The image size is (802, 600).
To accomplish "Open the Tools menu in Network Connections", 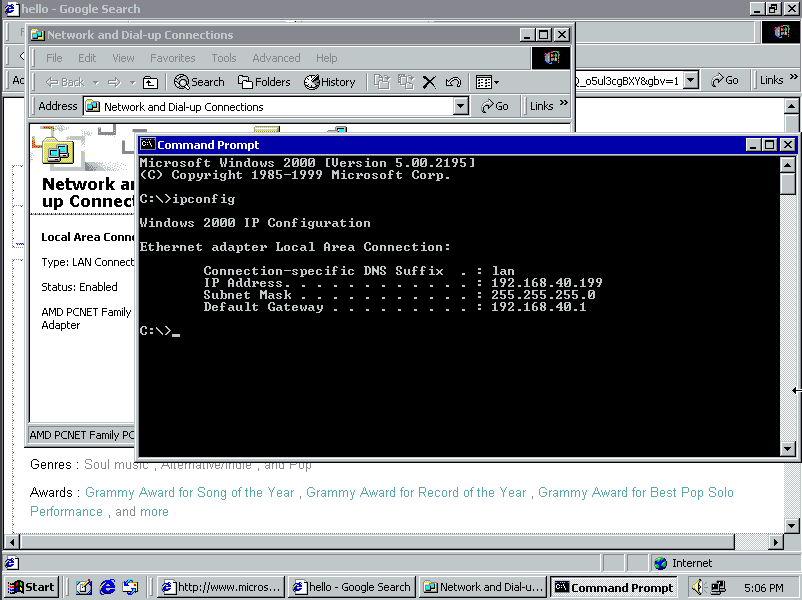I will 224,58.
